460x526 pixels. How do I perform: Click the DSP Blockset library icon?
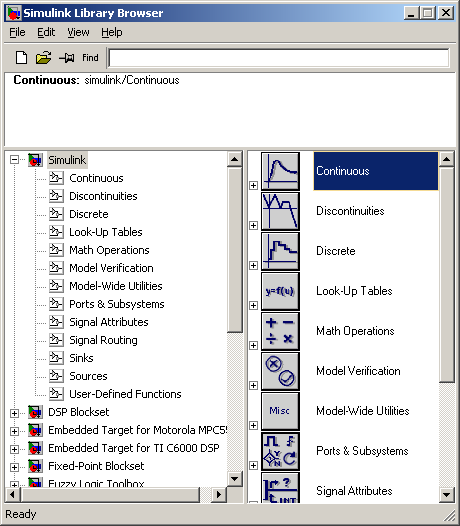(35, 412)
